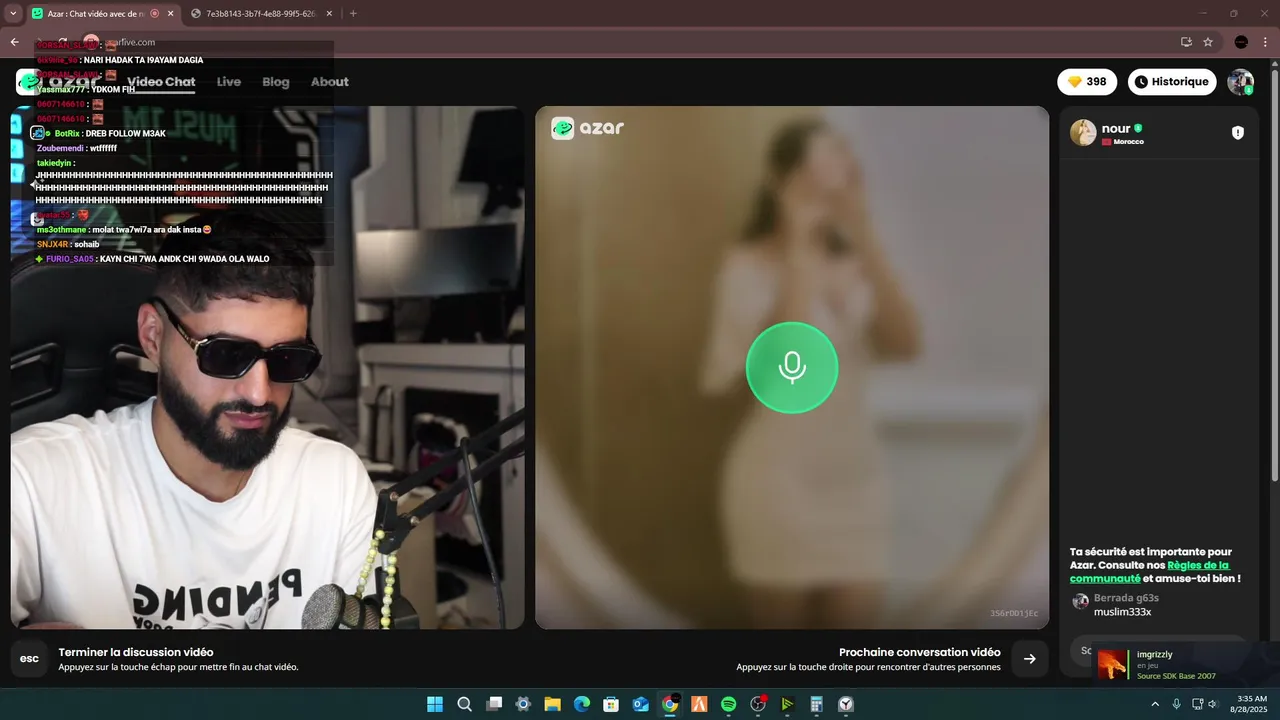The height and width of the screenshot is (720, 1280).
Task: Click the report shield icon beside nour
Action: tap(1237, 133)
